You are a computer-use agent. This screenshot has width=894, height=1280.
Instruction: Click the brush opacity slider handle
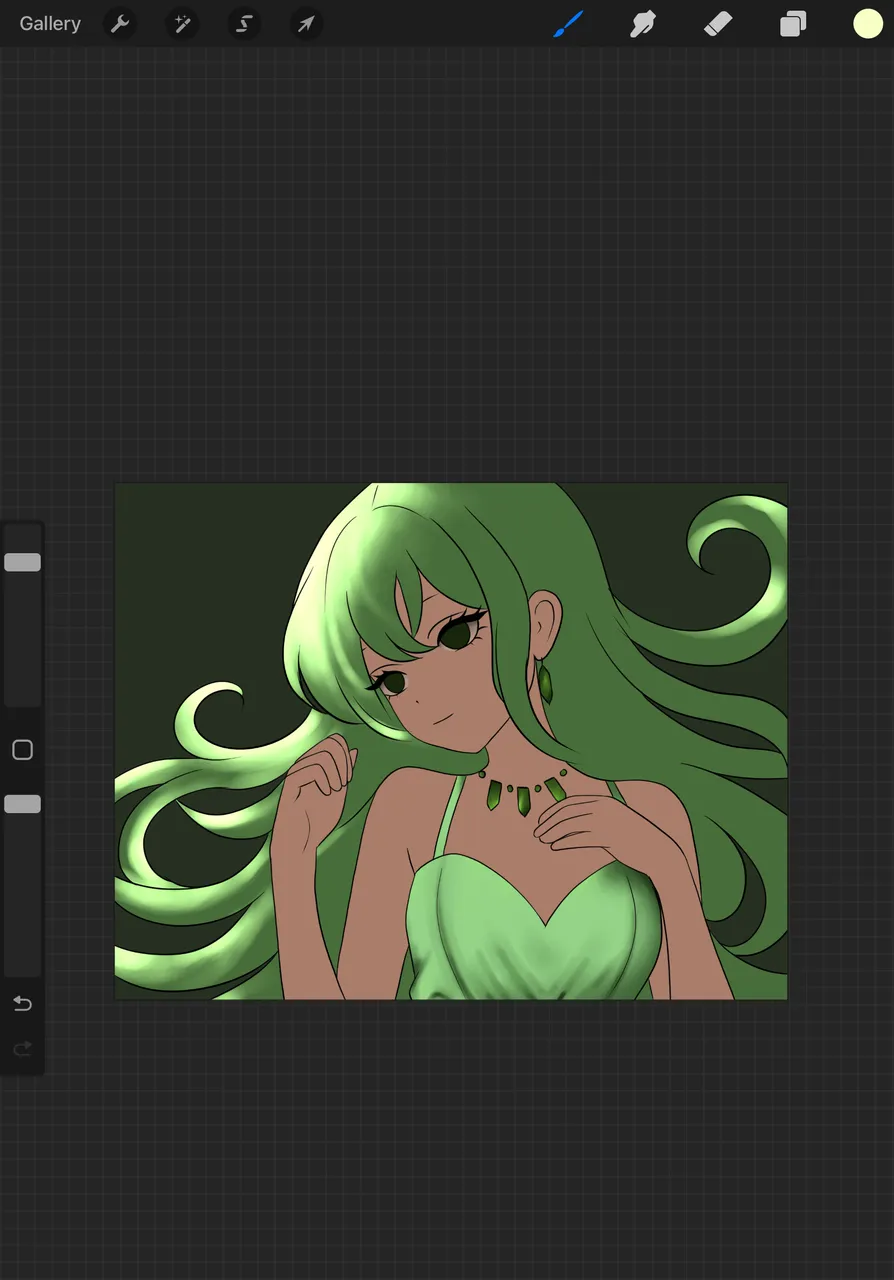pyautogui.click(x=22, y=804)
